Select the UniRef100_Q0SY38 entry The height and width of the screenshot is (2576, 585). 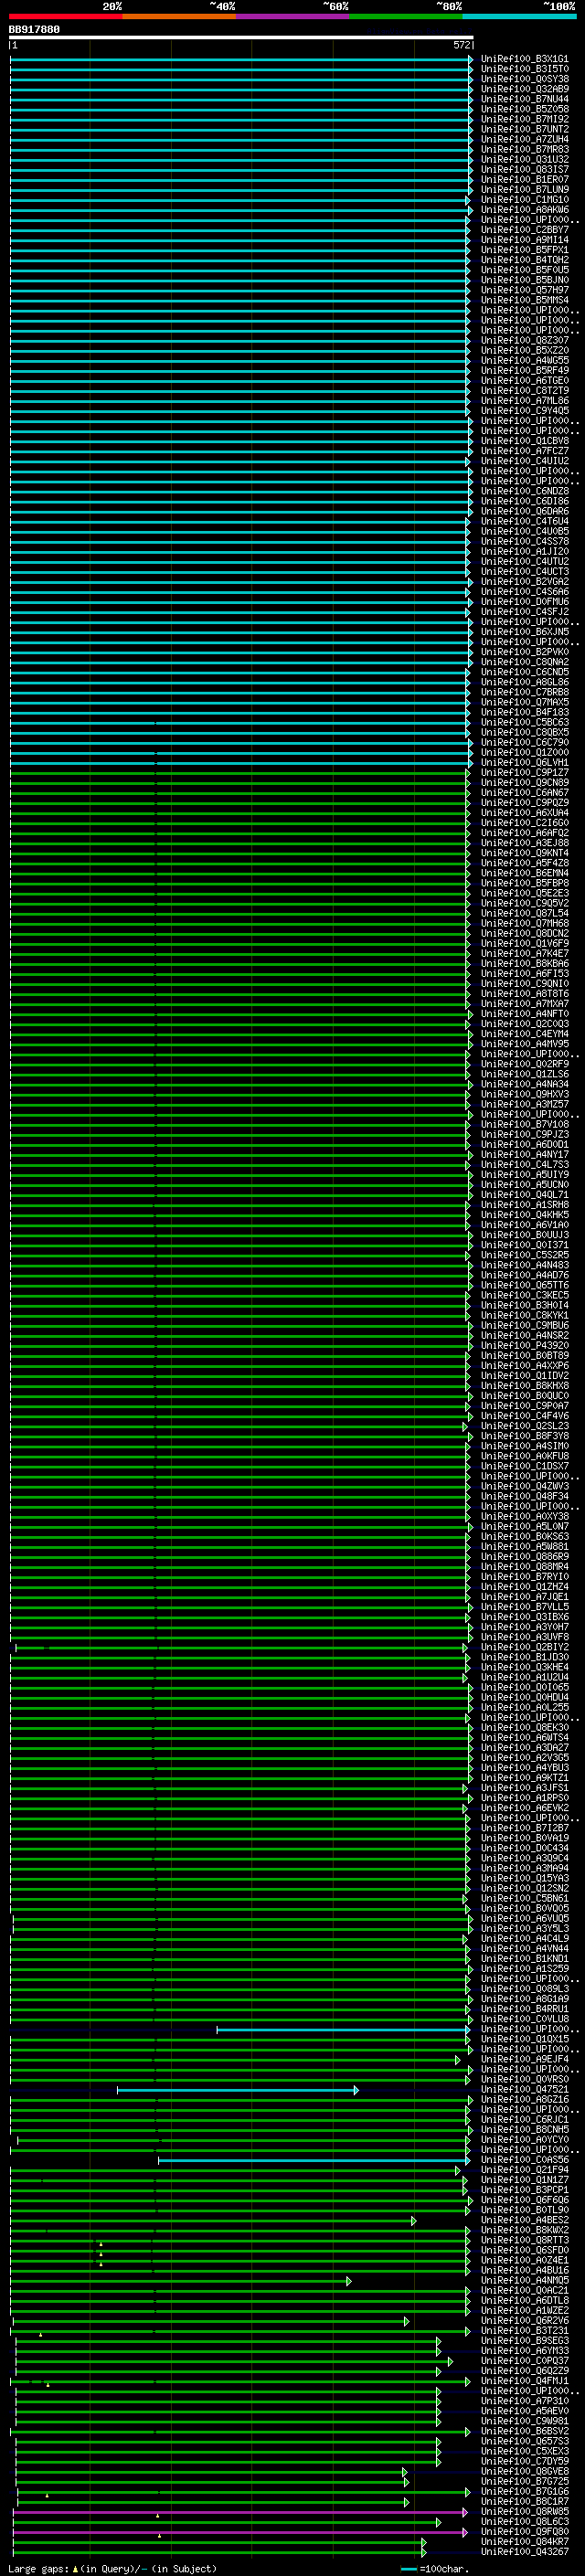pos(525,79)
